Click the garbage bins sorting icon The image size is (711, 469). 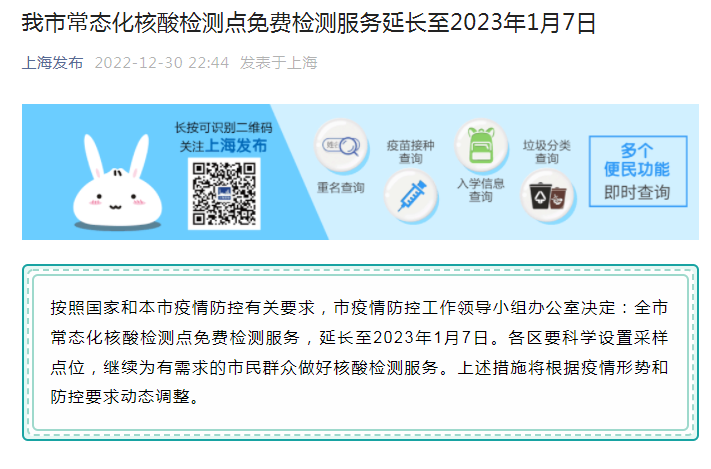[548, 196]
